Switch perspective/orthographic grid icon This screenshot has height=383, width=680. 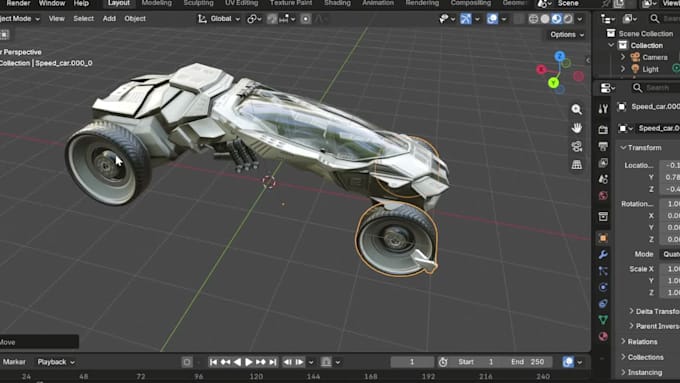point(576,165)
